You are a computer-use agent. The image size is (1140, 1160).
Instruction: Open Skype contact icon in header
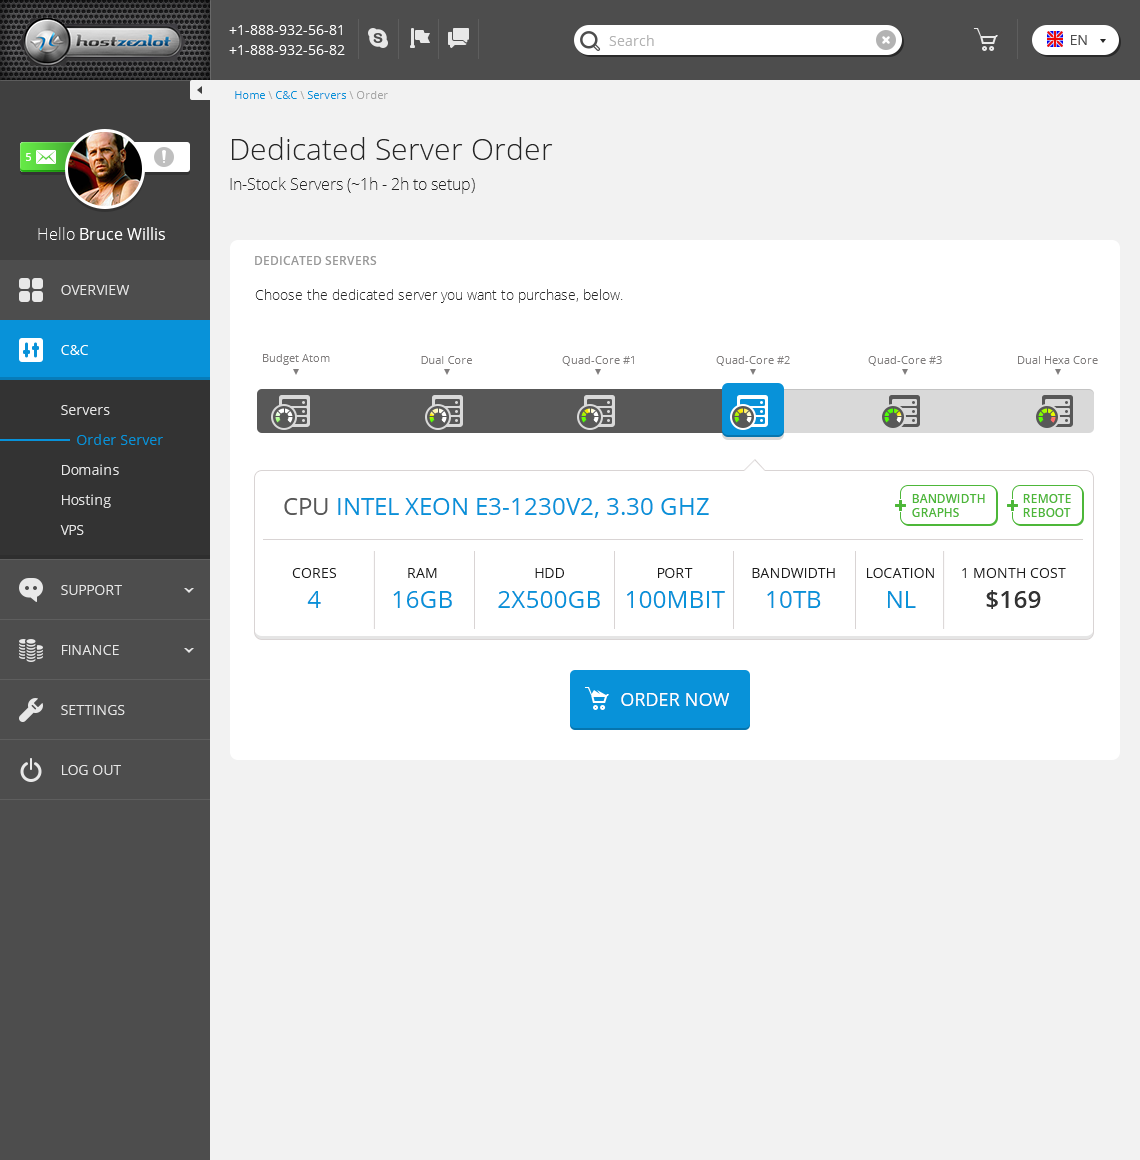tap(378, 38)
